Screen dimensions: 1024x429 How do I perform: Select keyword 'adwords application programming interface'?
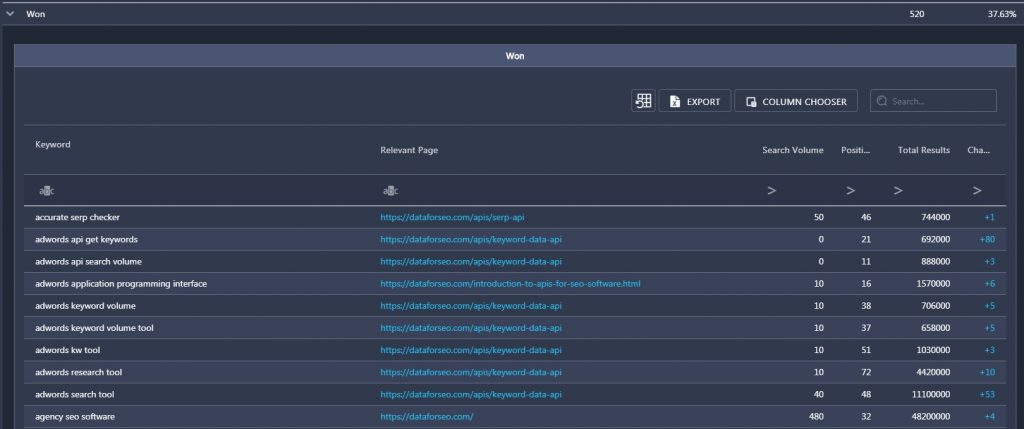pos(121,284)
